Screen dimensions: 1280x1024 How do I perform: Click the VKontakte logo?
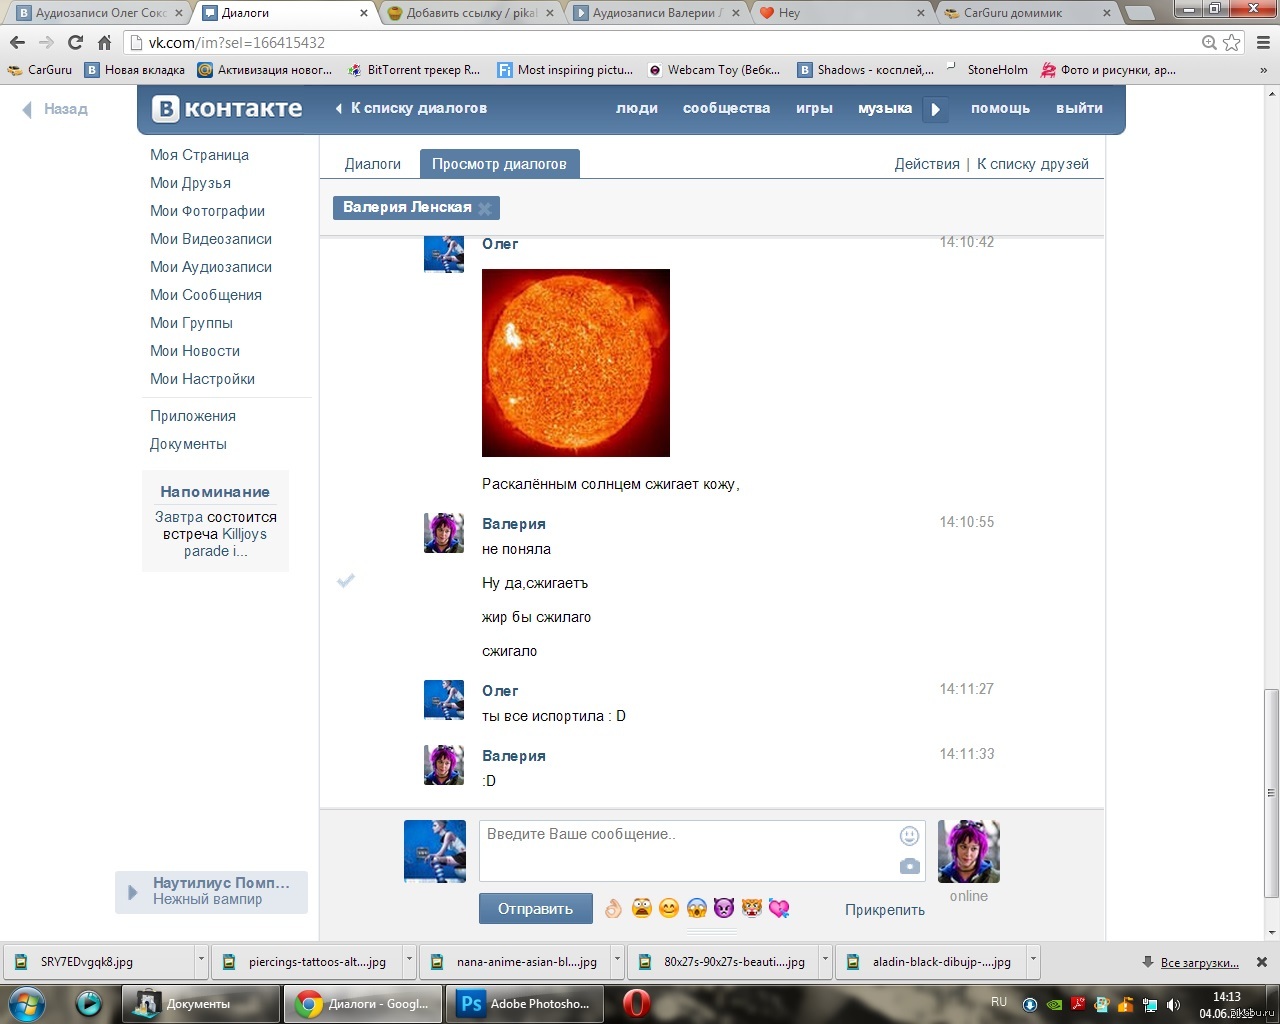pos(227,109)
